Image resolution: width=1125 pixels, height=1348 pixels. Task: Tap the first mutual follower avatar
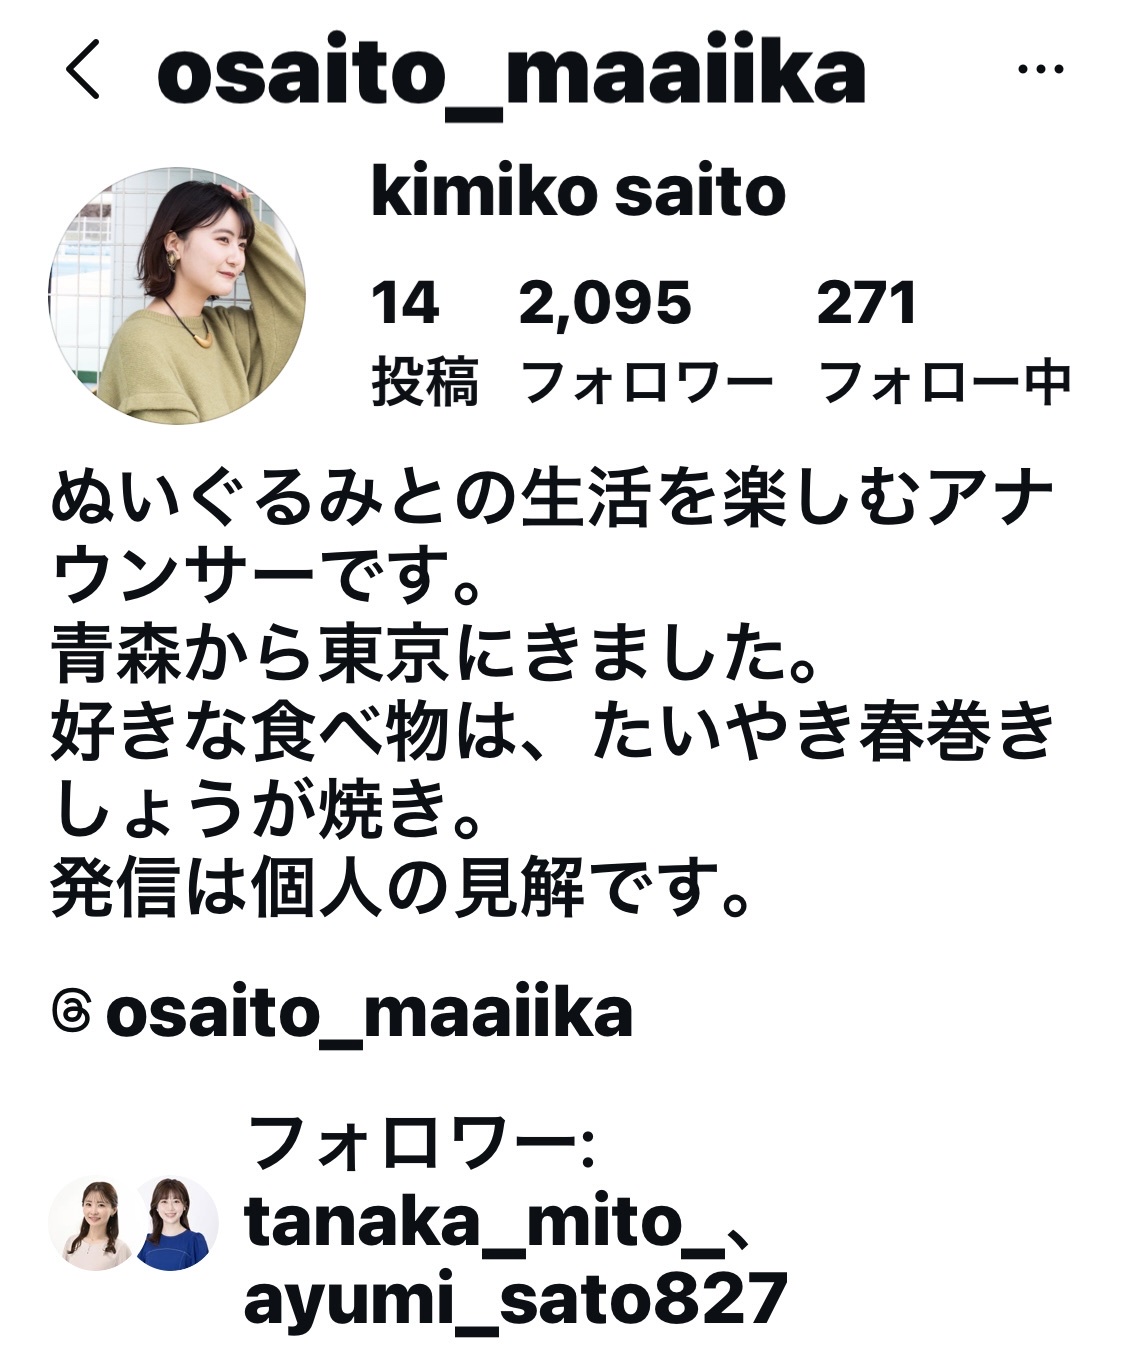92,1223
